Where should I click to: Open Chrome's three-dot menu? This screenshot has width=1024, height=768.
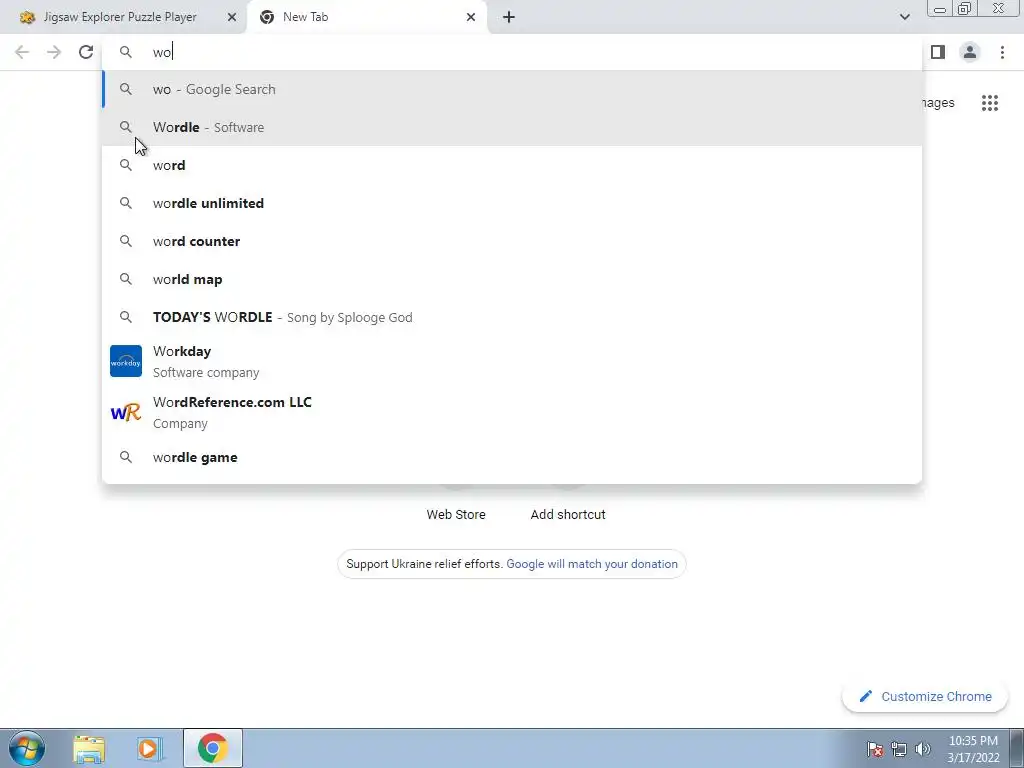pos(1002,52)
